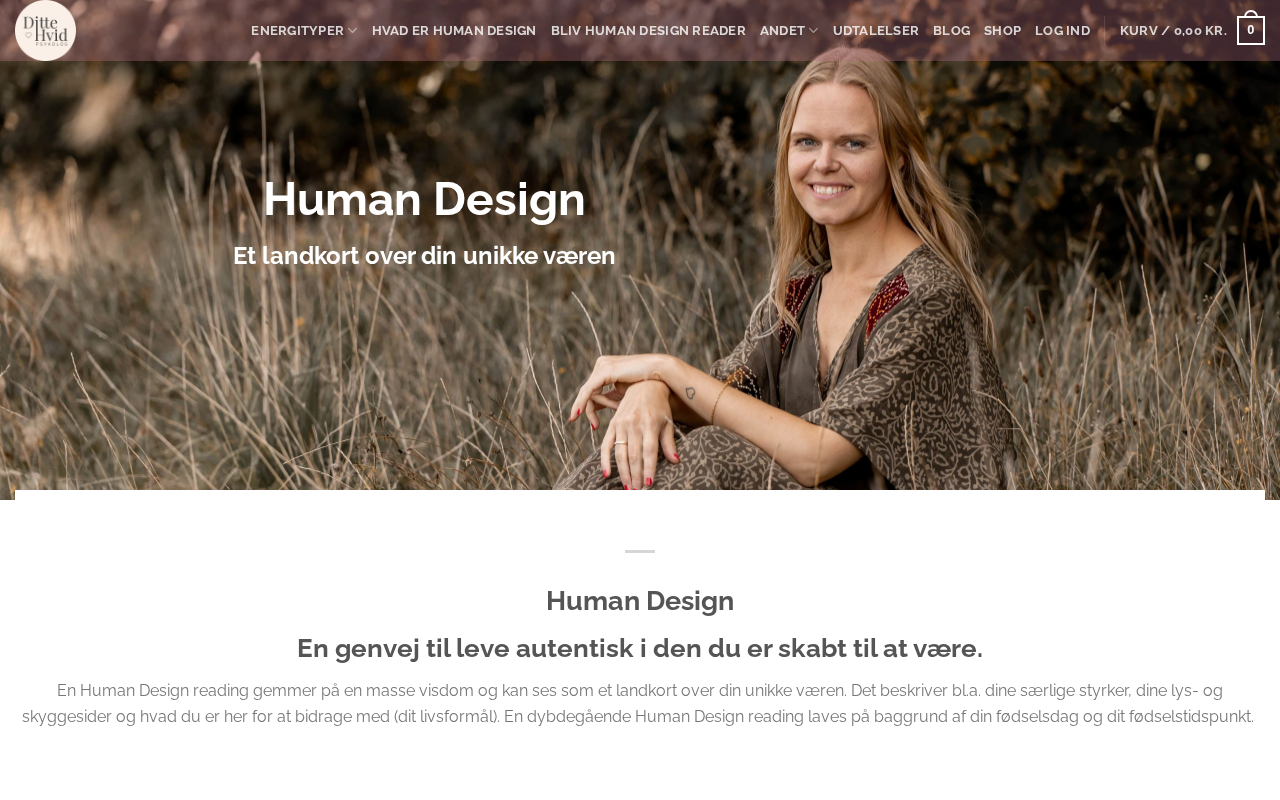The height and width of the screenshot is (800, 1280).
Task: Open the Energityper menu
Action: click(x=297, y=31)
